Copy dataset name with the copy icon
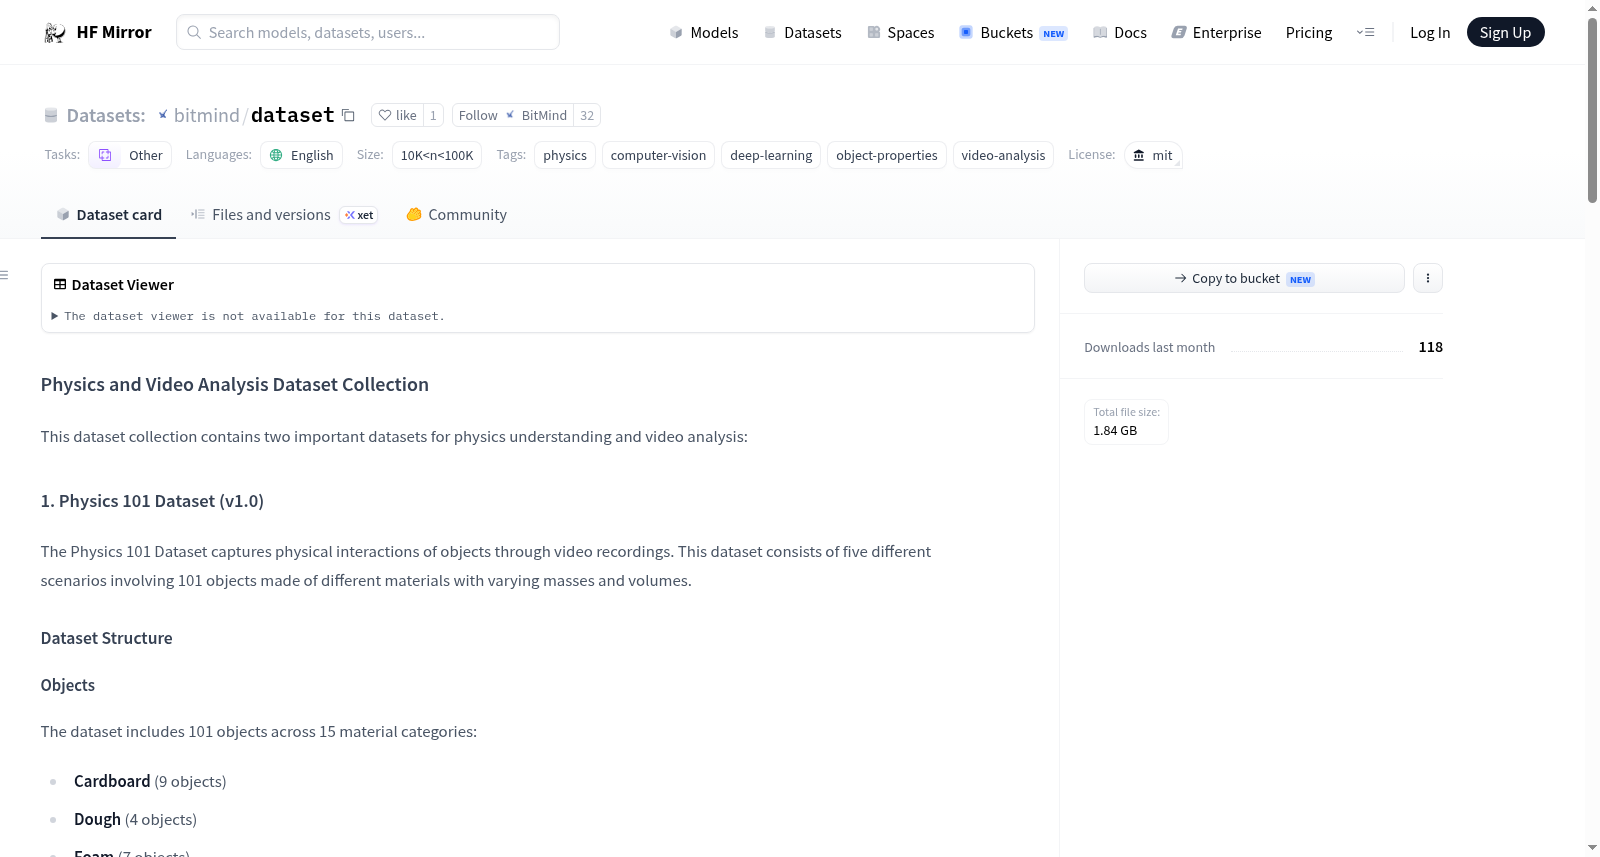This screenshot has height=857, width=1600. pos(348,115)
